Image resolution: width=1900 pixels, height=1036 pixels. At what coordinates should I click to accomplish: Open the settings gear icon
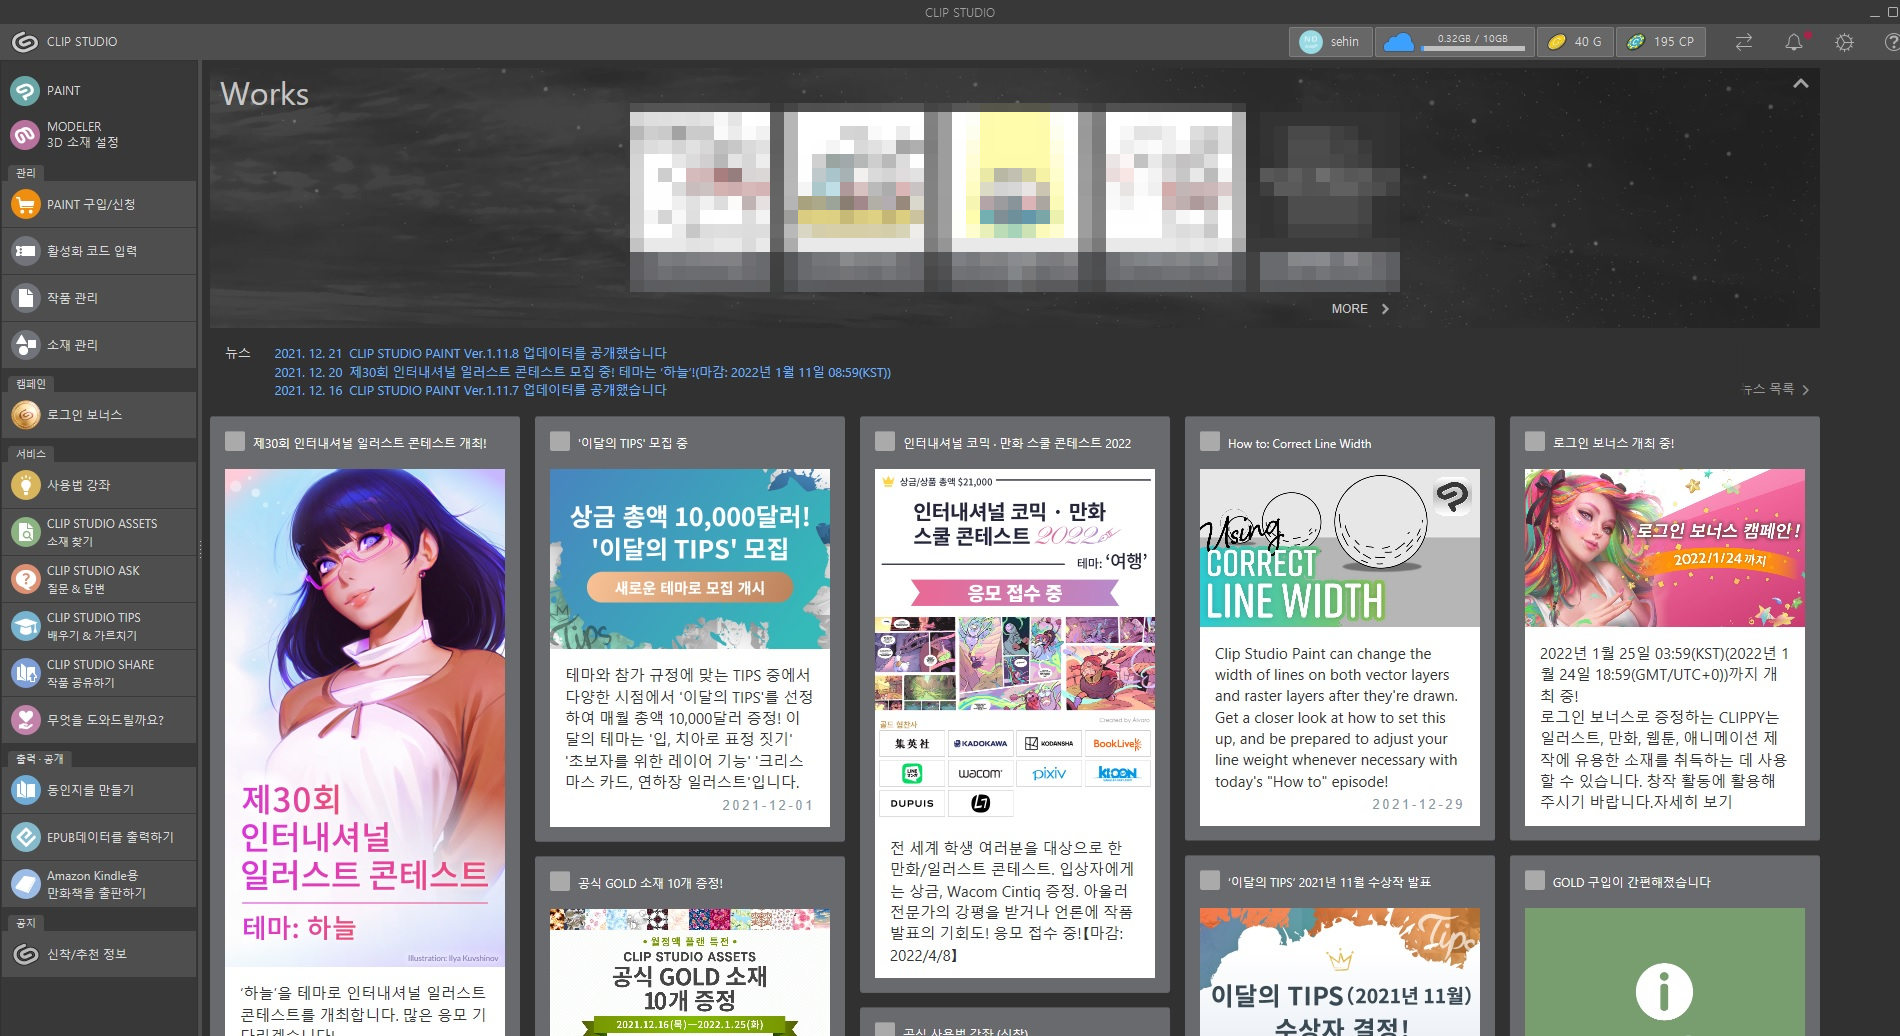(x=1844, y=42)
